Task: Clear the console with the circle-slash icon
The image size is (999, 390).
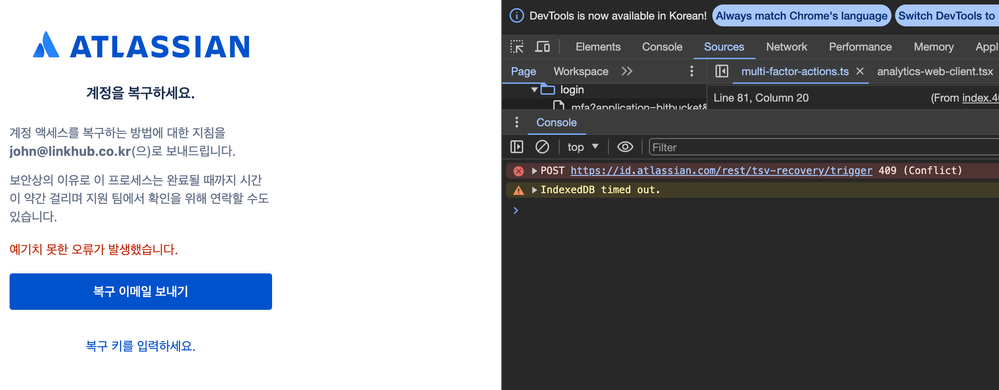Action: click(542, 147)
